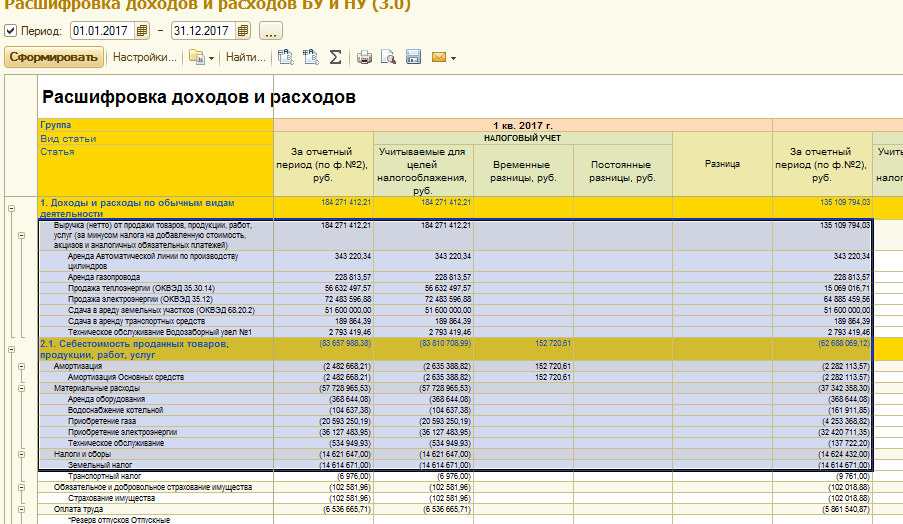This screenshot has height=524, width=903.
Task: Click the end date field 31.12.2017
Action: point(204,31)
